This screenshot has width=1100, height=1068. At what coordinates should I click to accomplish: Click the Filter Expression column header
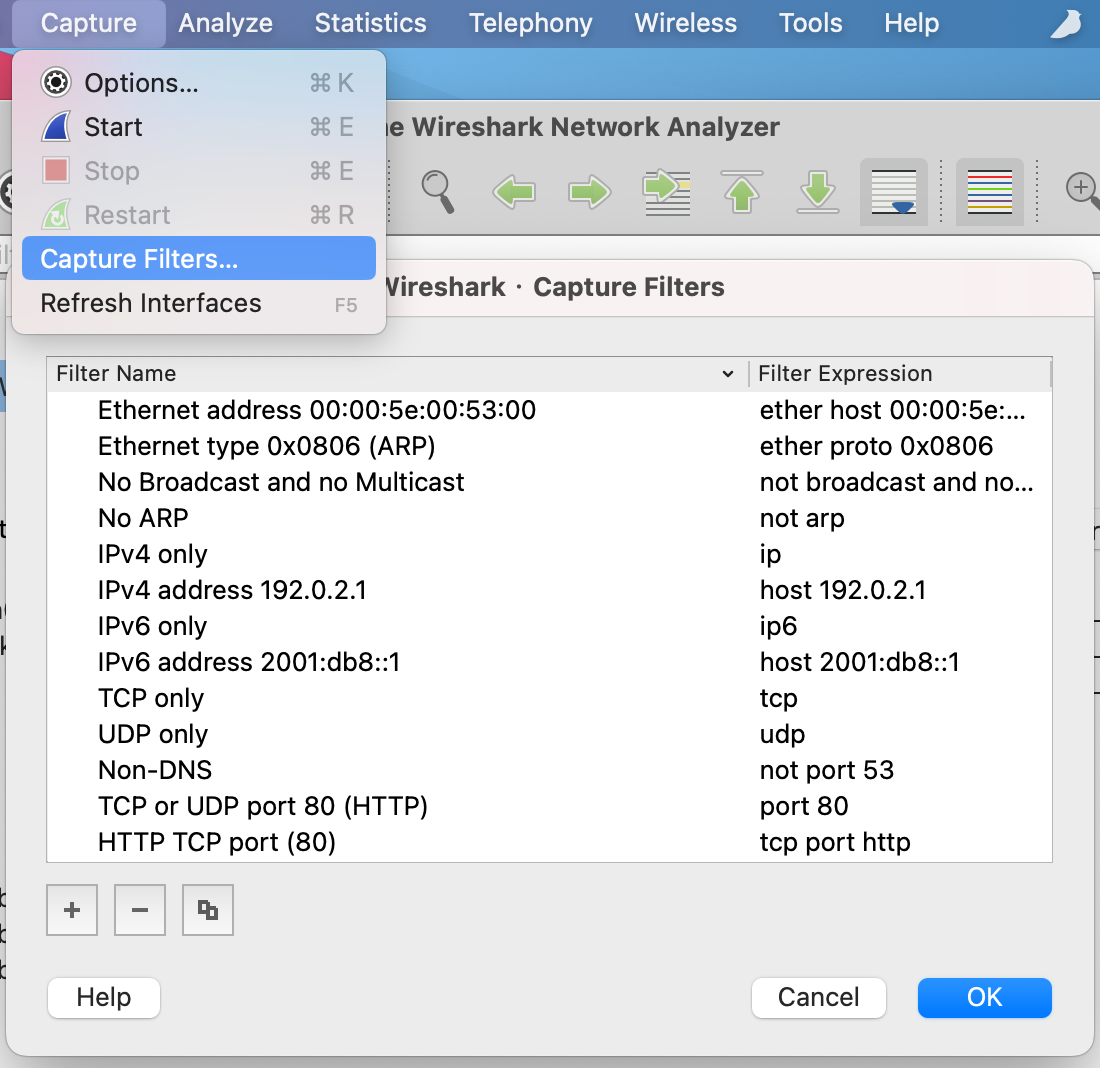coord(901,373)
